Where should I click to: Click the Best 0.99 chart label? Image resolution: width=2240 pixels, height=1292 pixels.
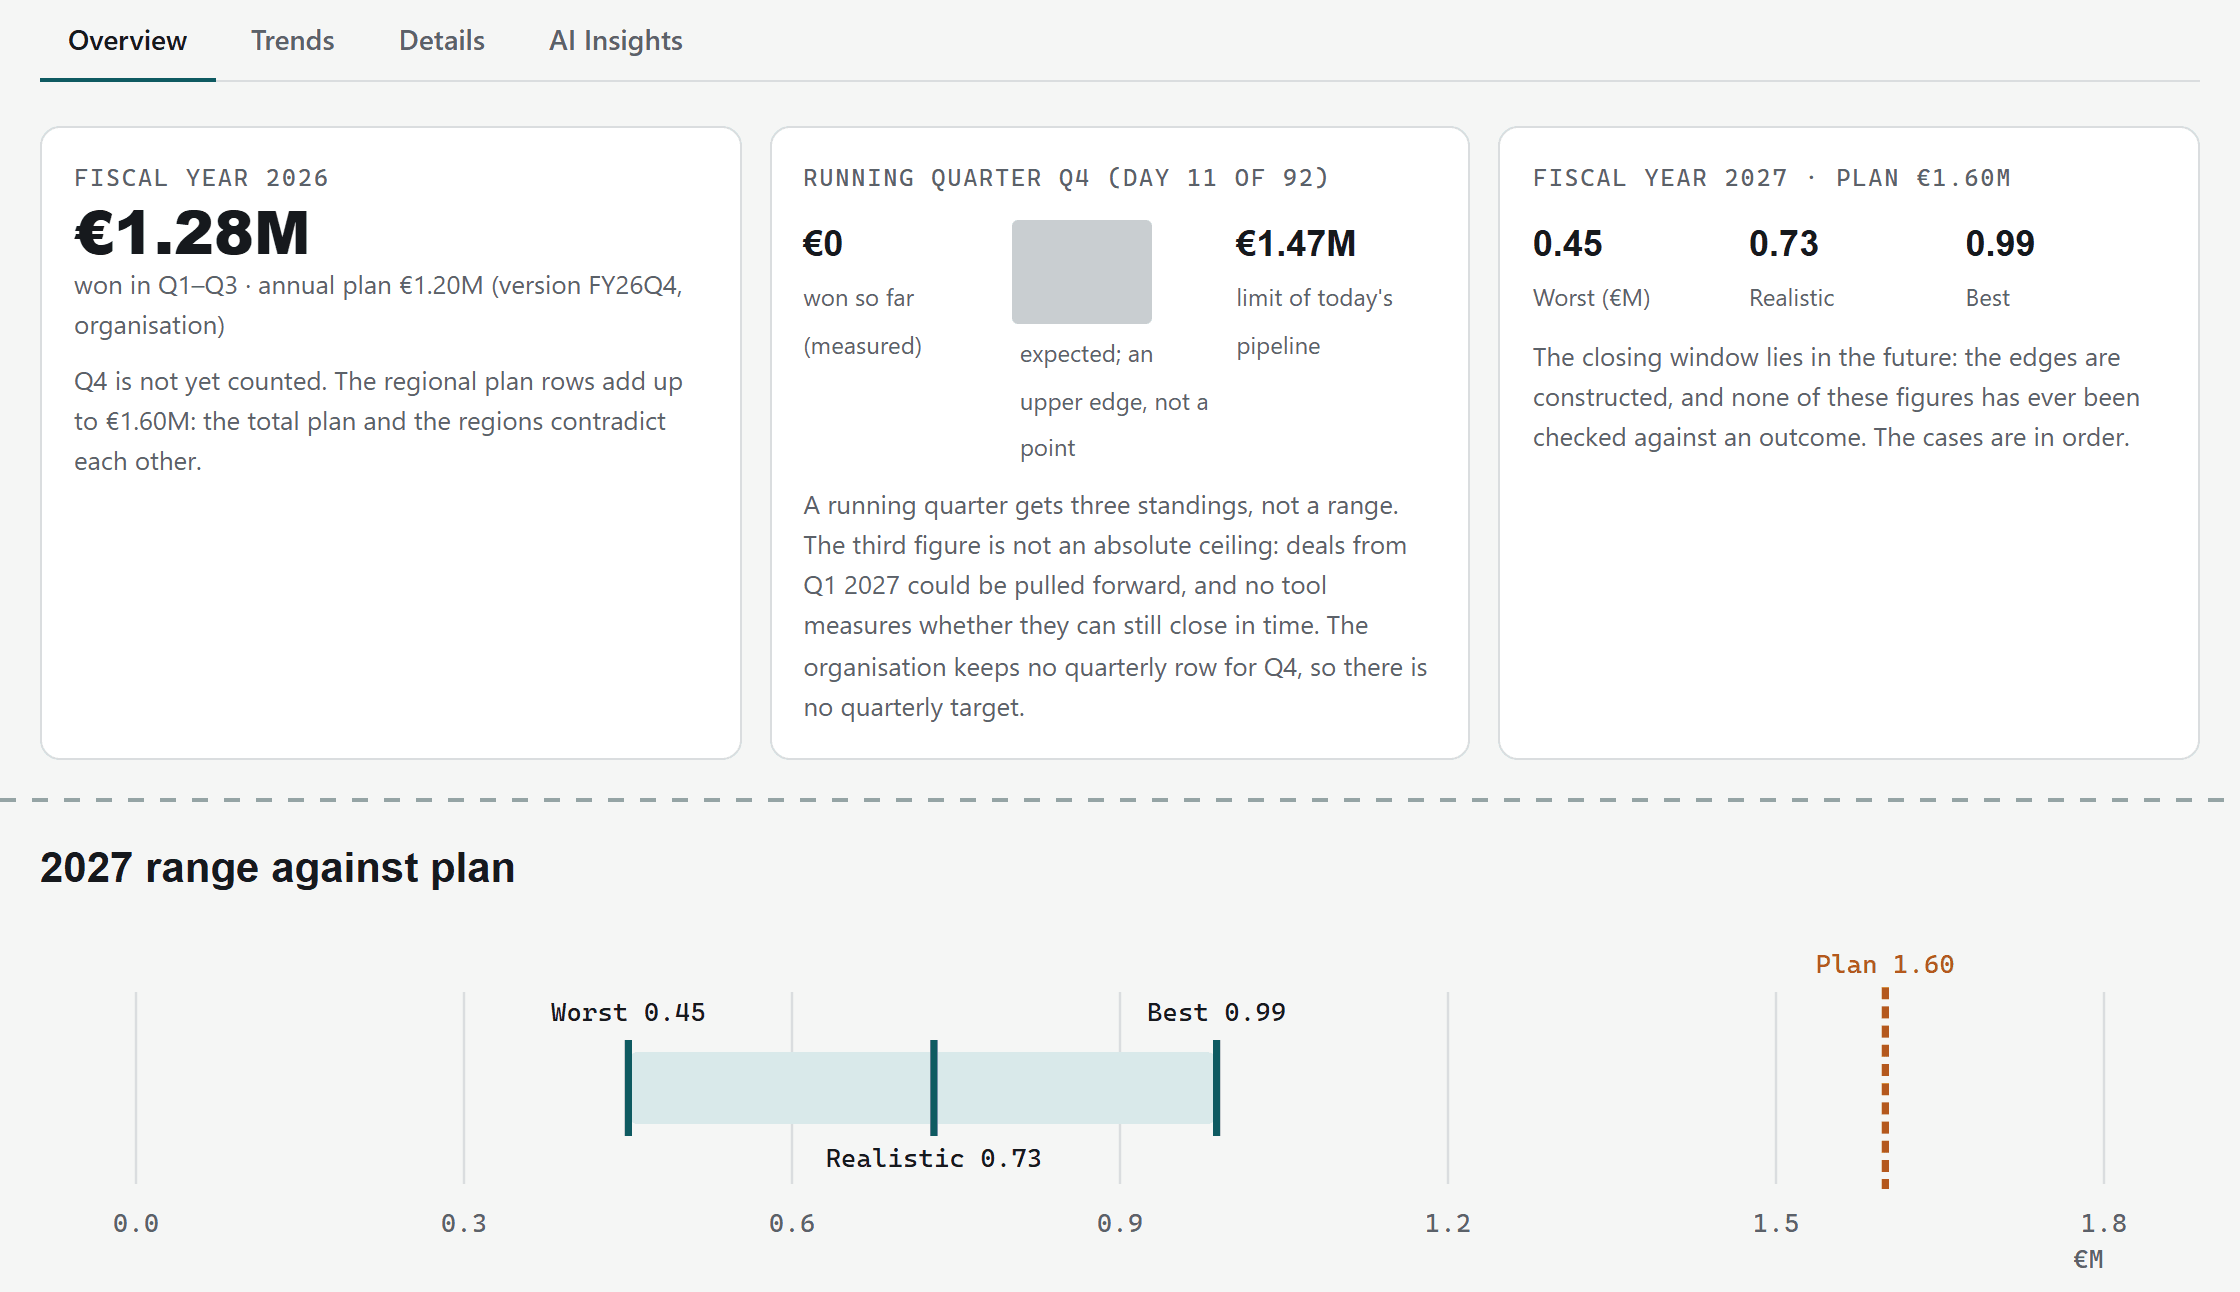tap(1216, 1012)
